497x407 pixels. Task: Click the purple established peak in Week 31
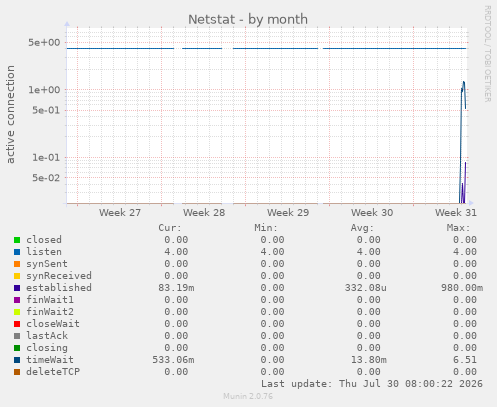[465, 163]
